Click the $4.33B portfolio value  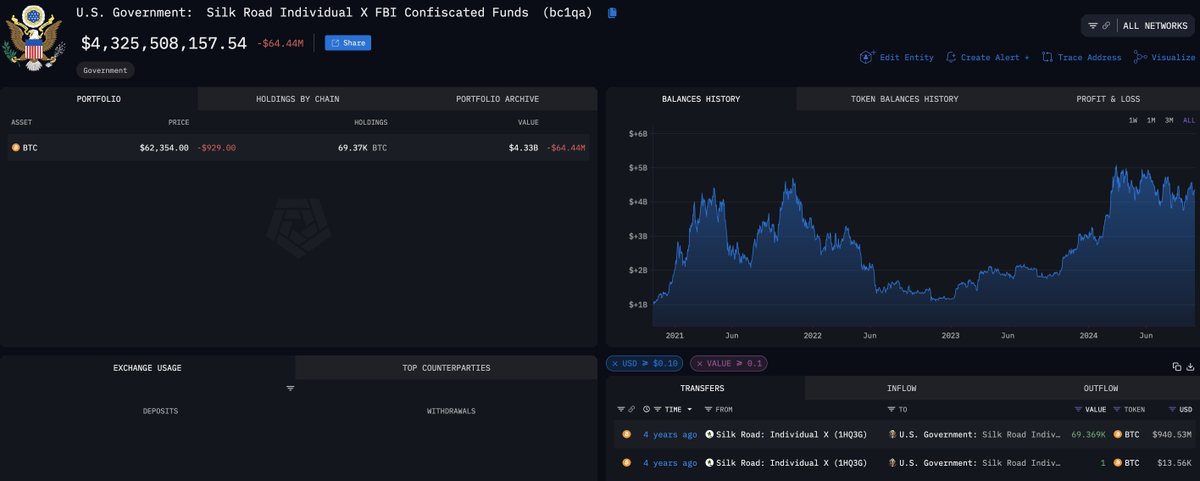click(x=525, y=147)
